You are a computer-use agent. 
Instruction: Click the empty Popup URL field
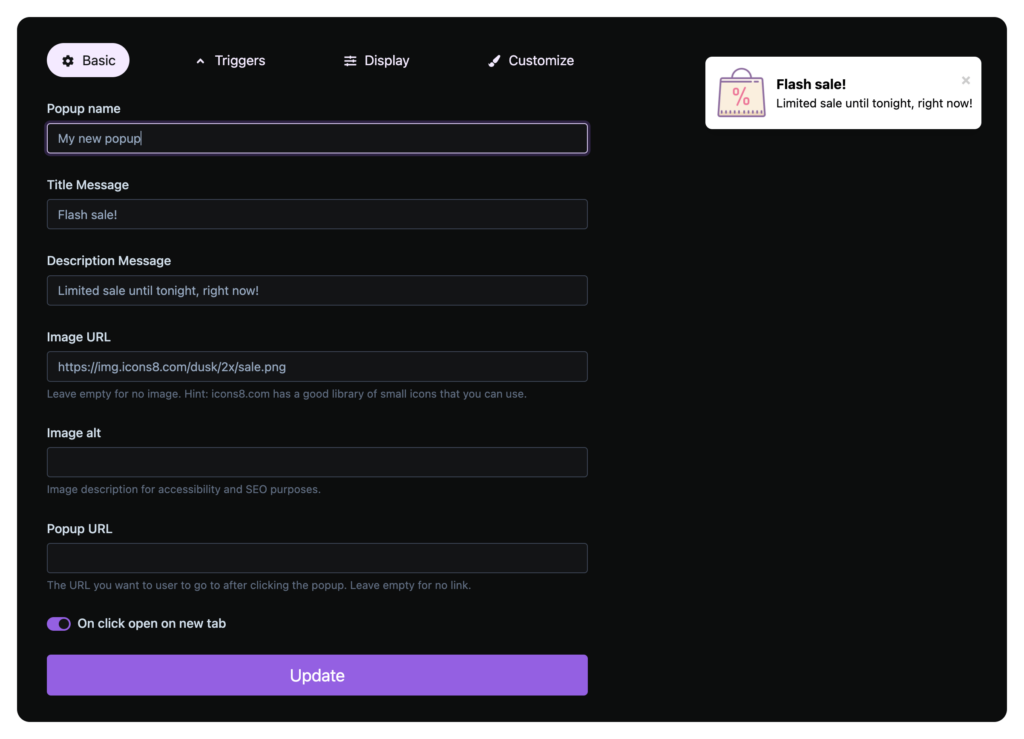pos(317,558)
